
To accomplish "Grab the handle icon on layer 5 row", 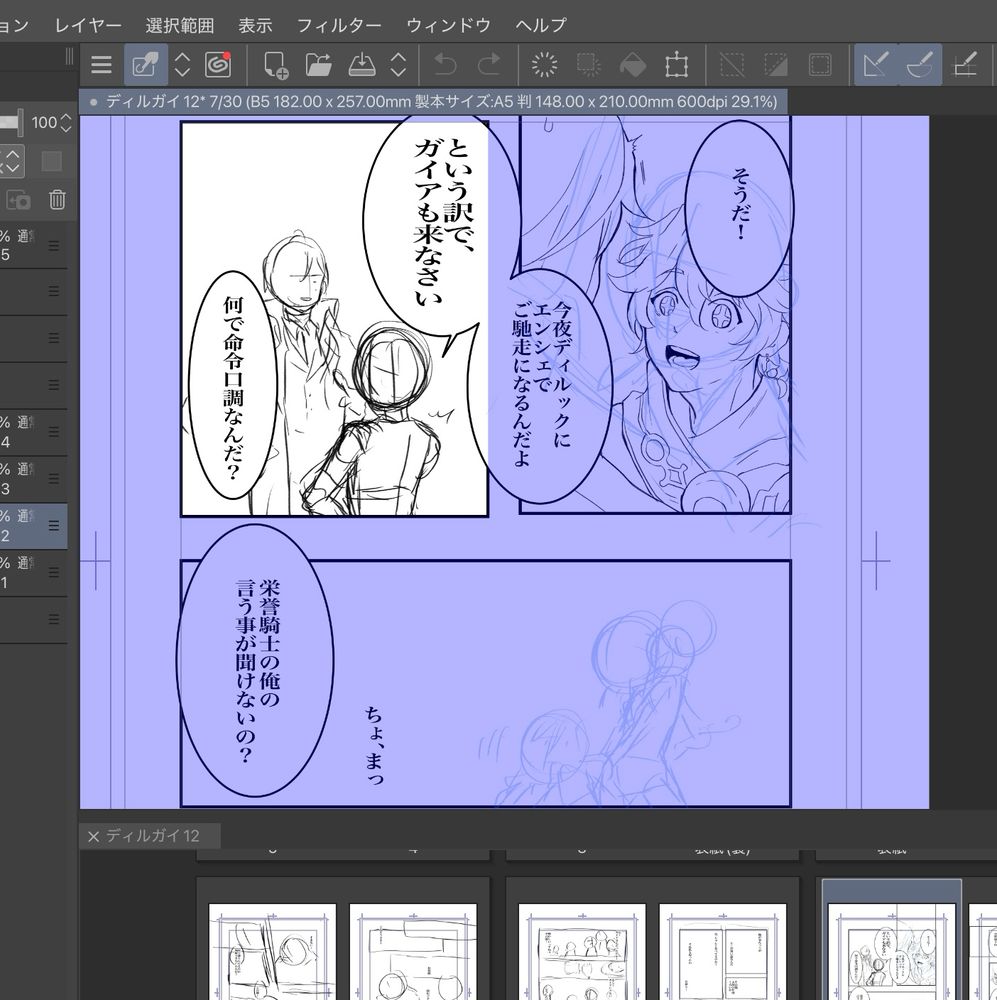I will pyautogui.click(x=54, y=246).
